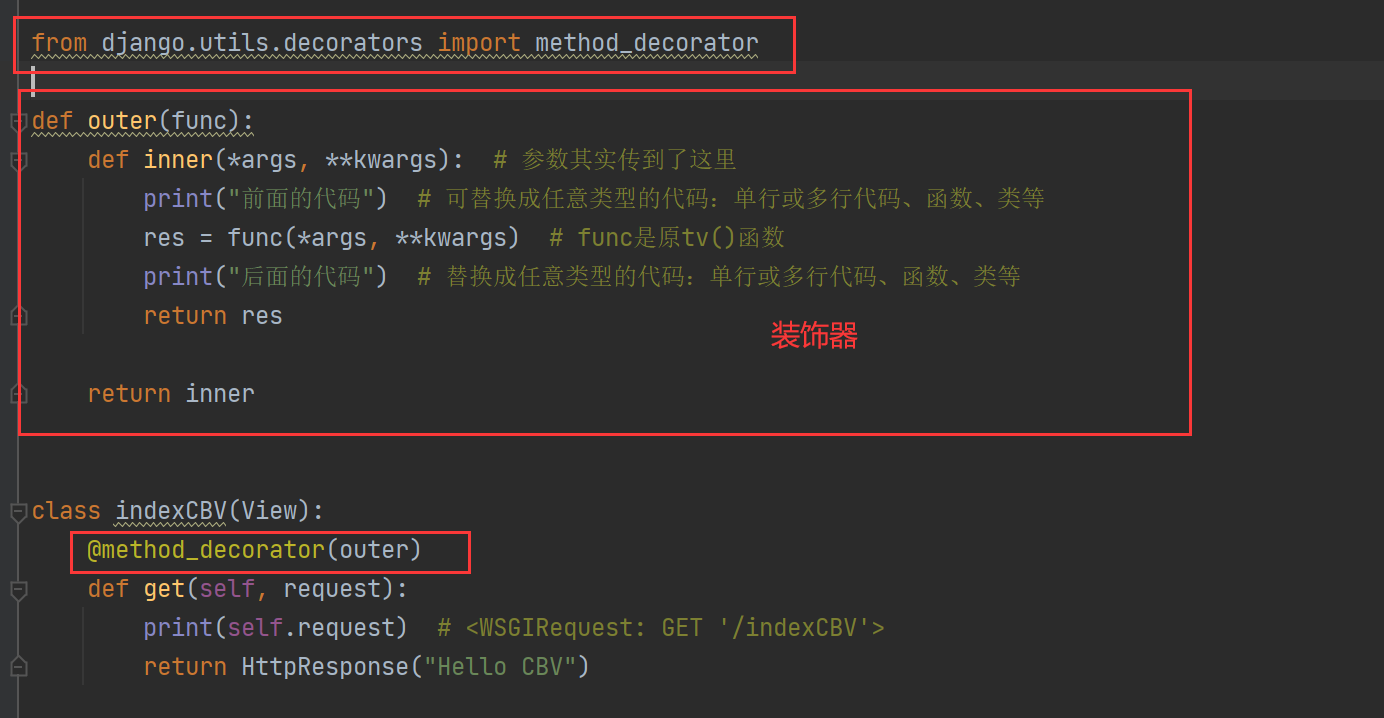Click the WSGIRequest comment text
This screenshot has width=1384, height=718.
coord(661,628)
